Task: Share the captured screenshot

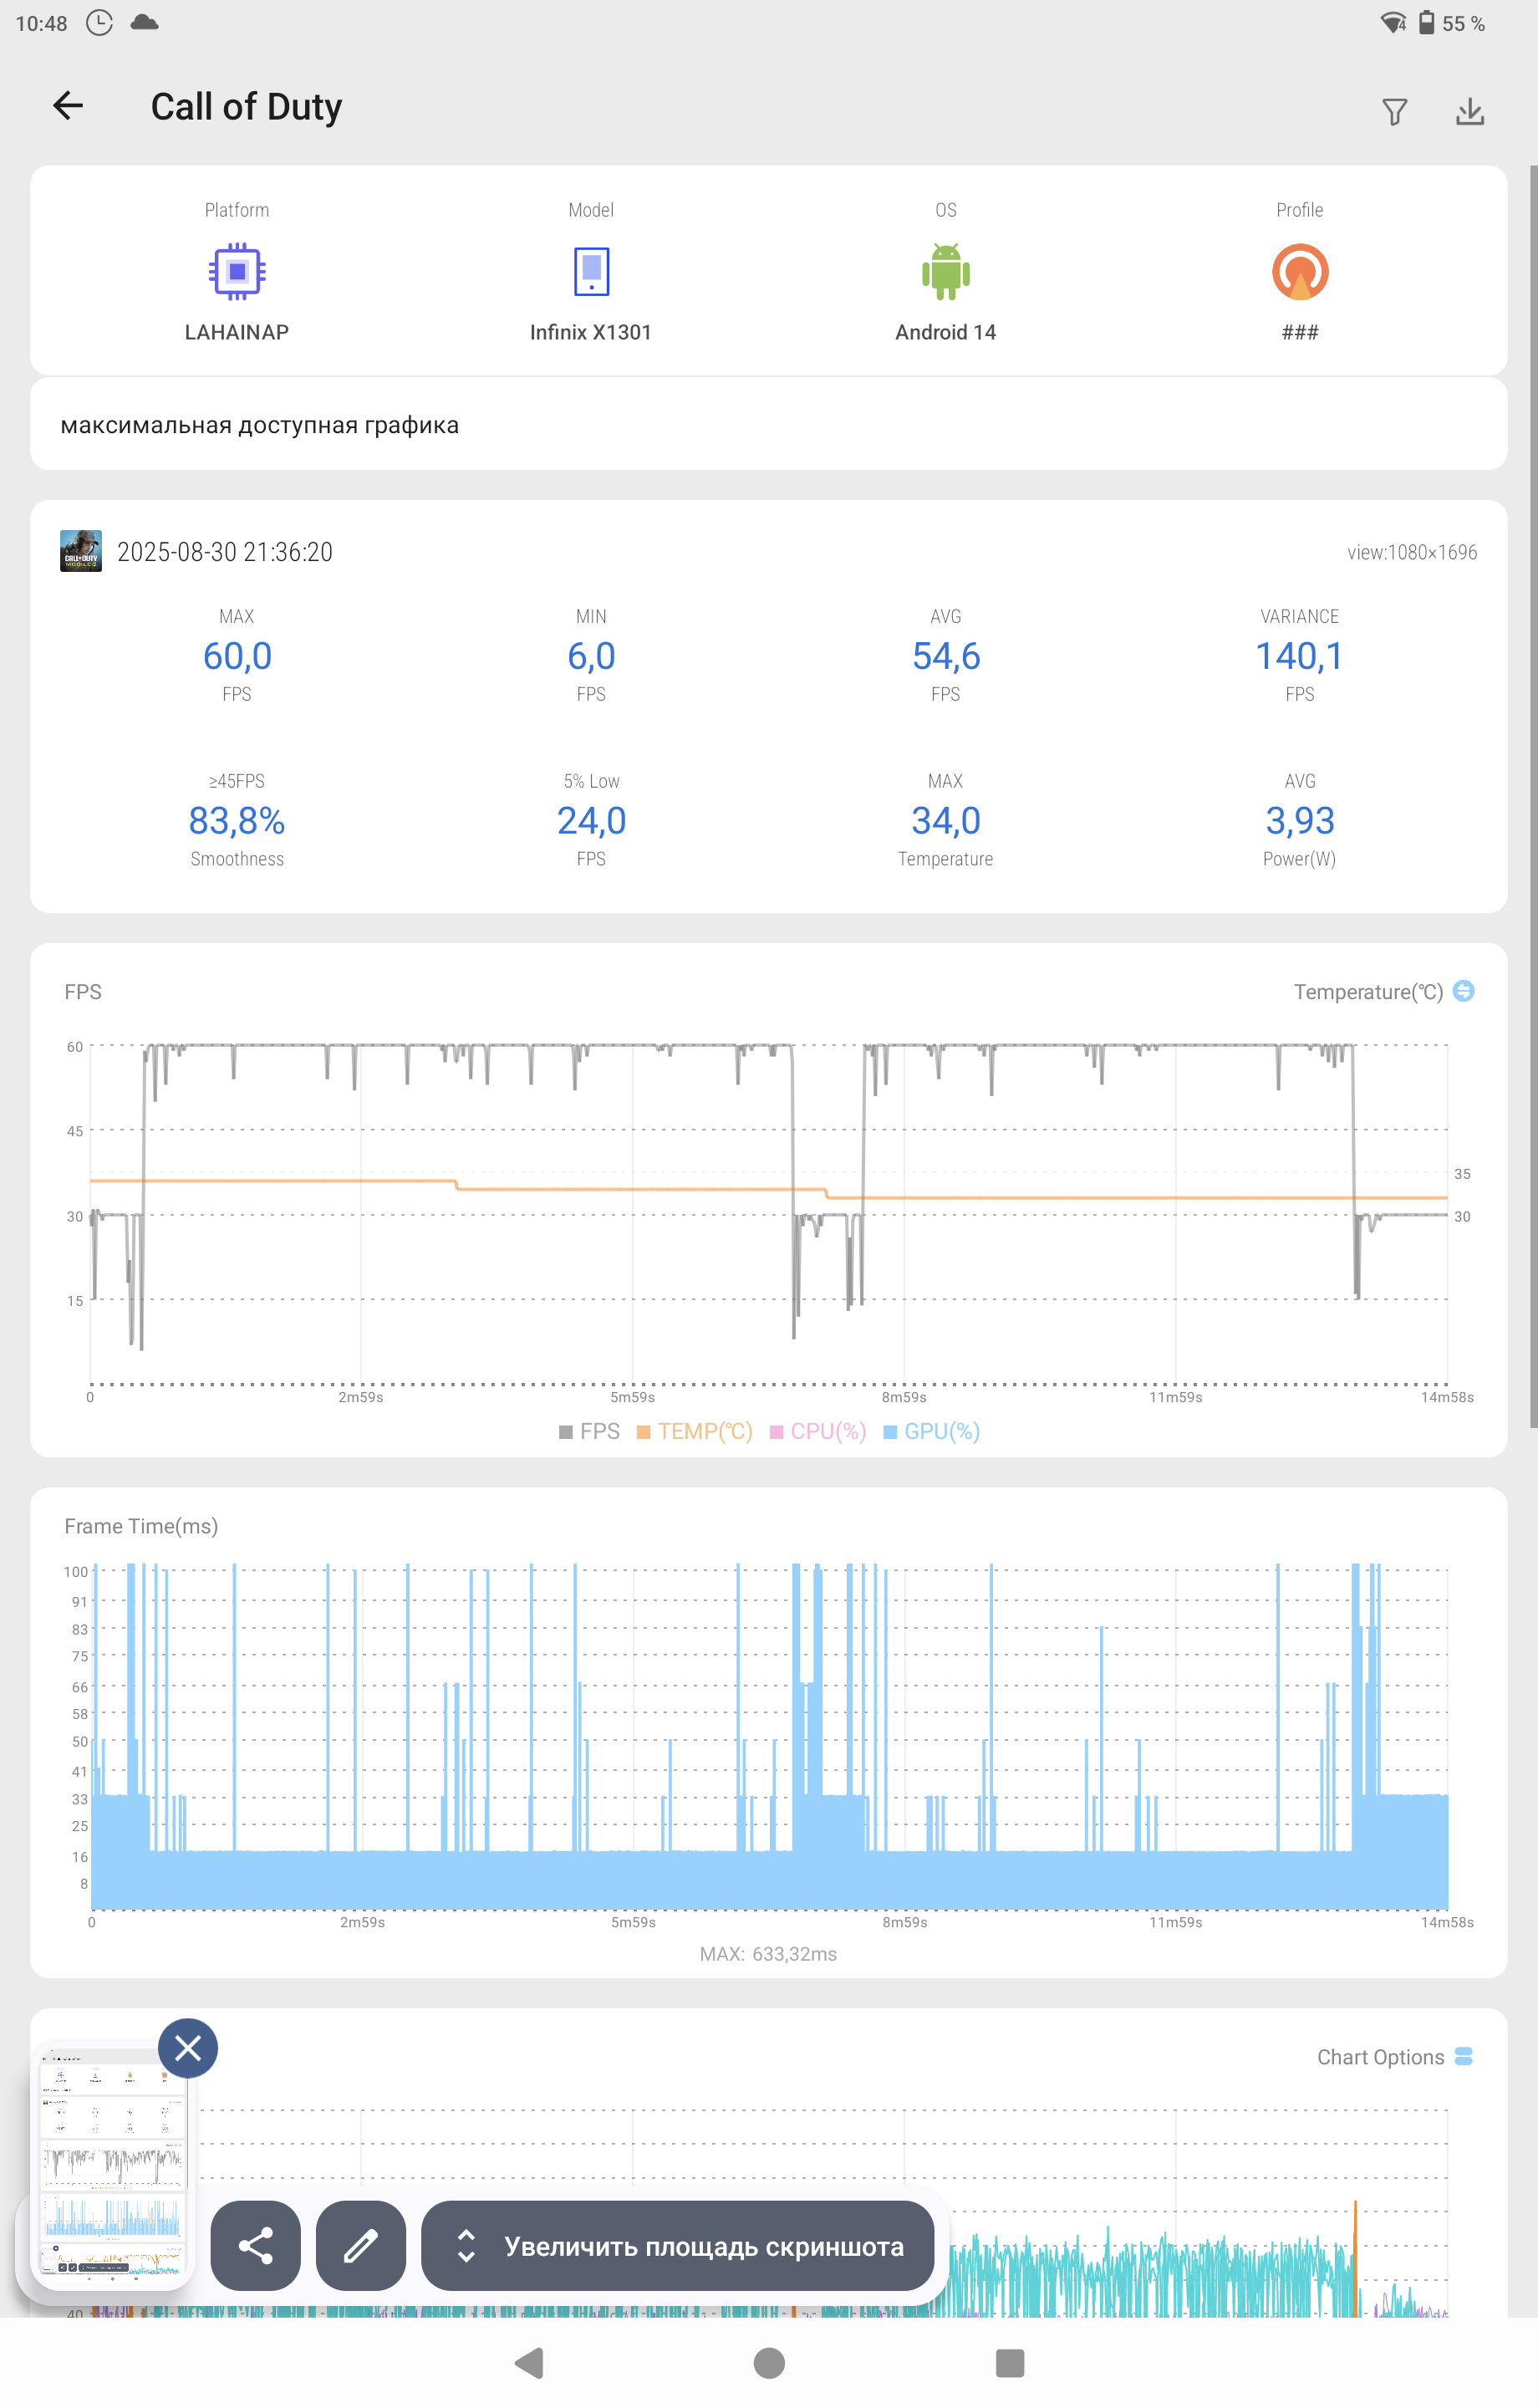Action: [x=256, y=2246]
